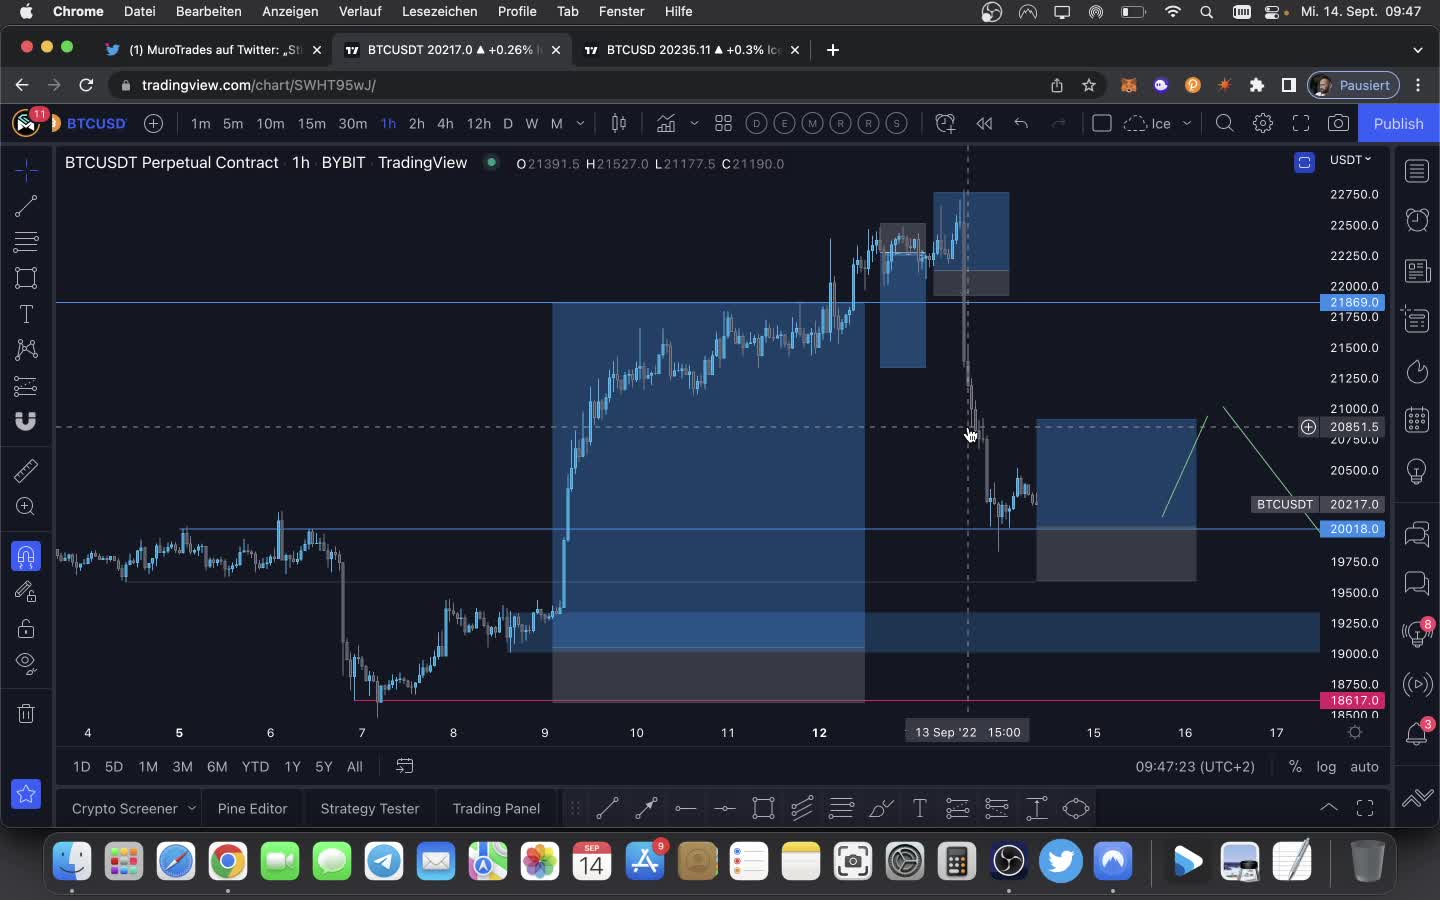The width and height of the screenshot is (1440, 900).
Task: Select the trend line drawing tool
Action: (26, 206)
